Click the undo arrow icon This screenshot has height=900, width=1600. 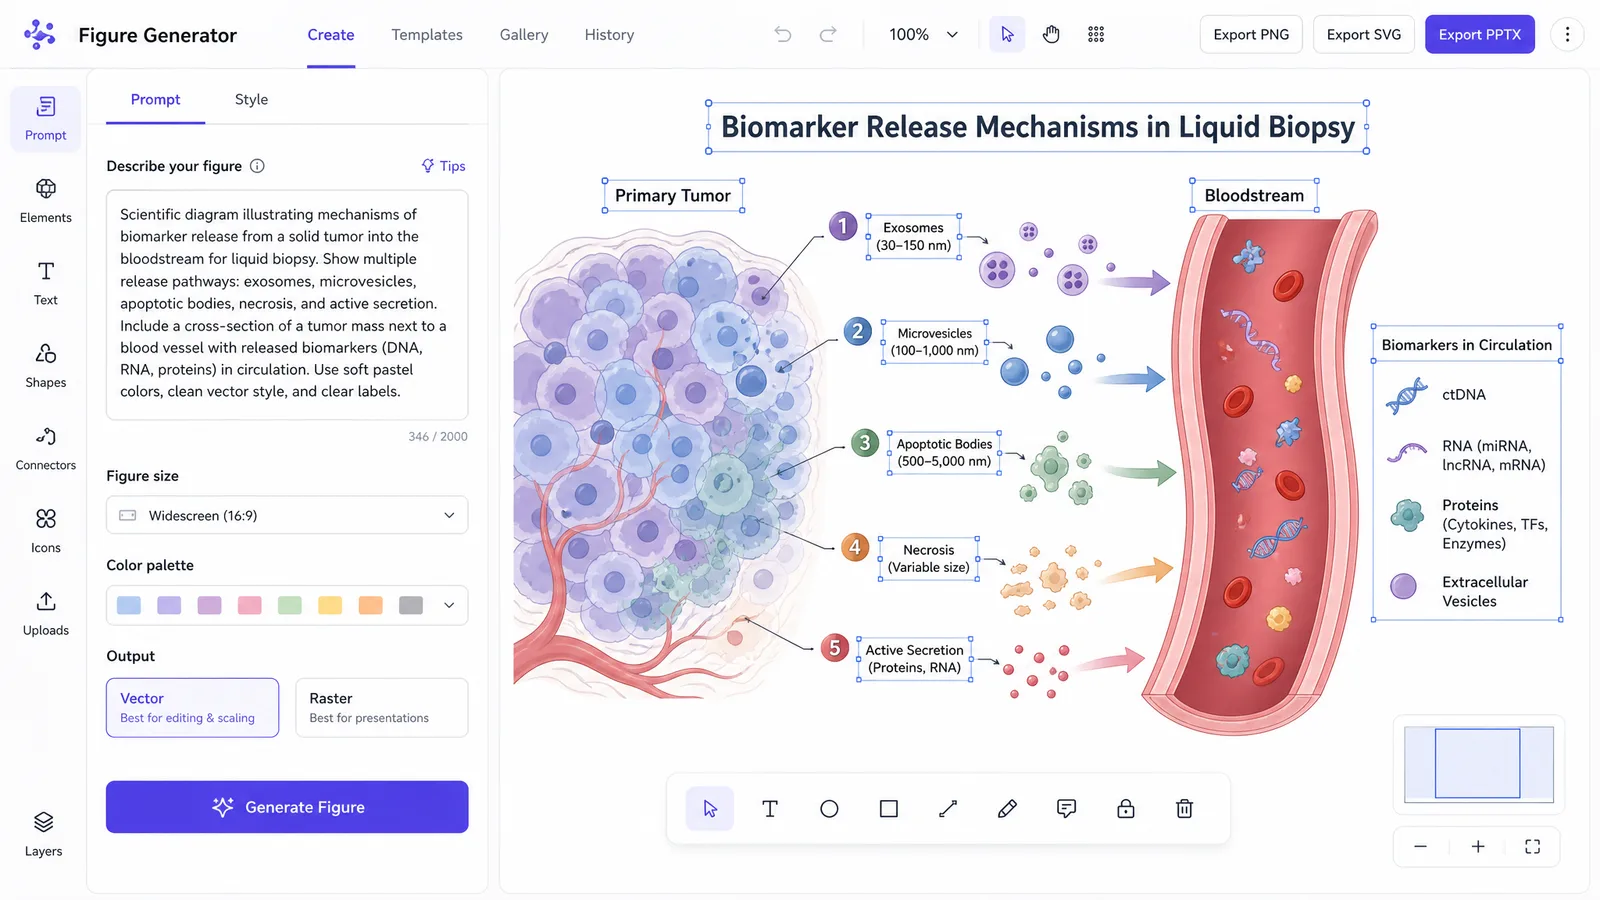tap(783, 35)
